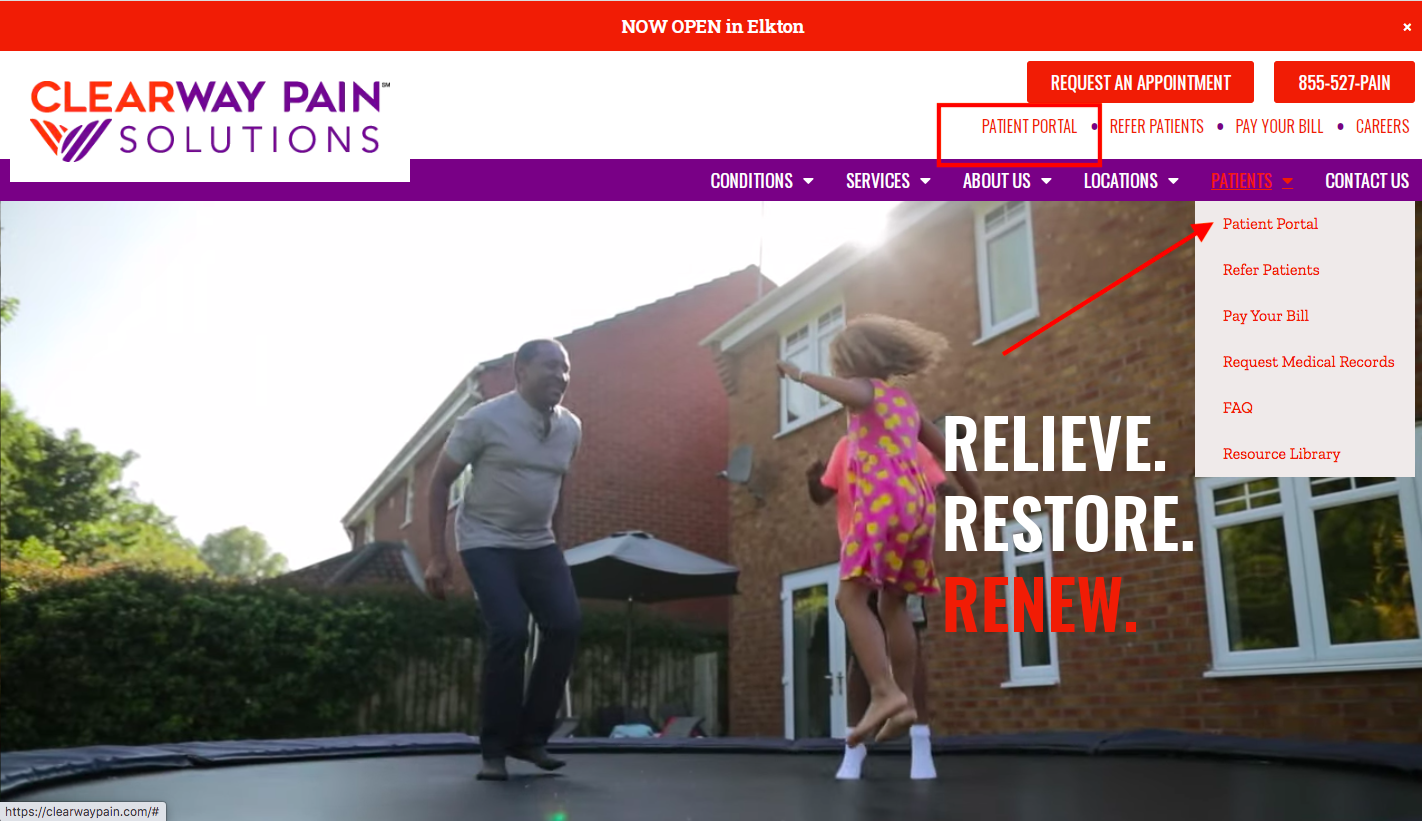1422x821 pixels.
Task: Open the About Us dropdown arrow
Action: coord(1046,181)
